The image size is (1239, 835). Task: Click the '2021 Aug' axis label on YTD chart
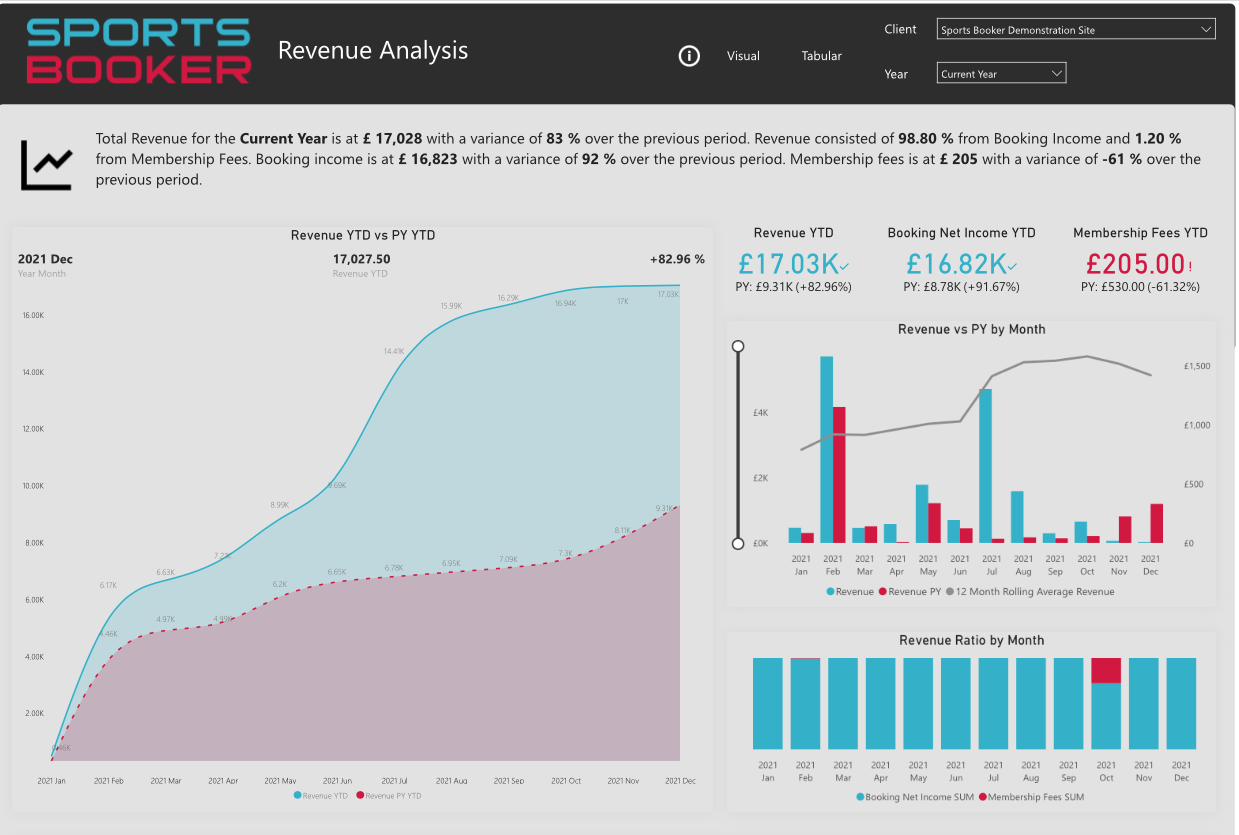pyautogui.click(x=451, y=781)
